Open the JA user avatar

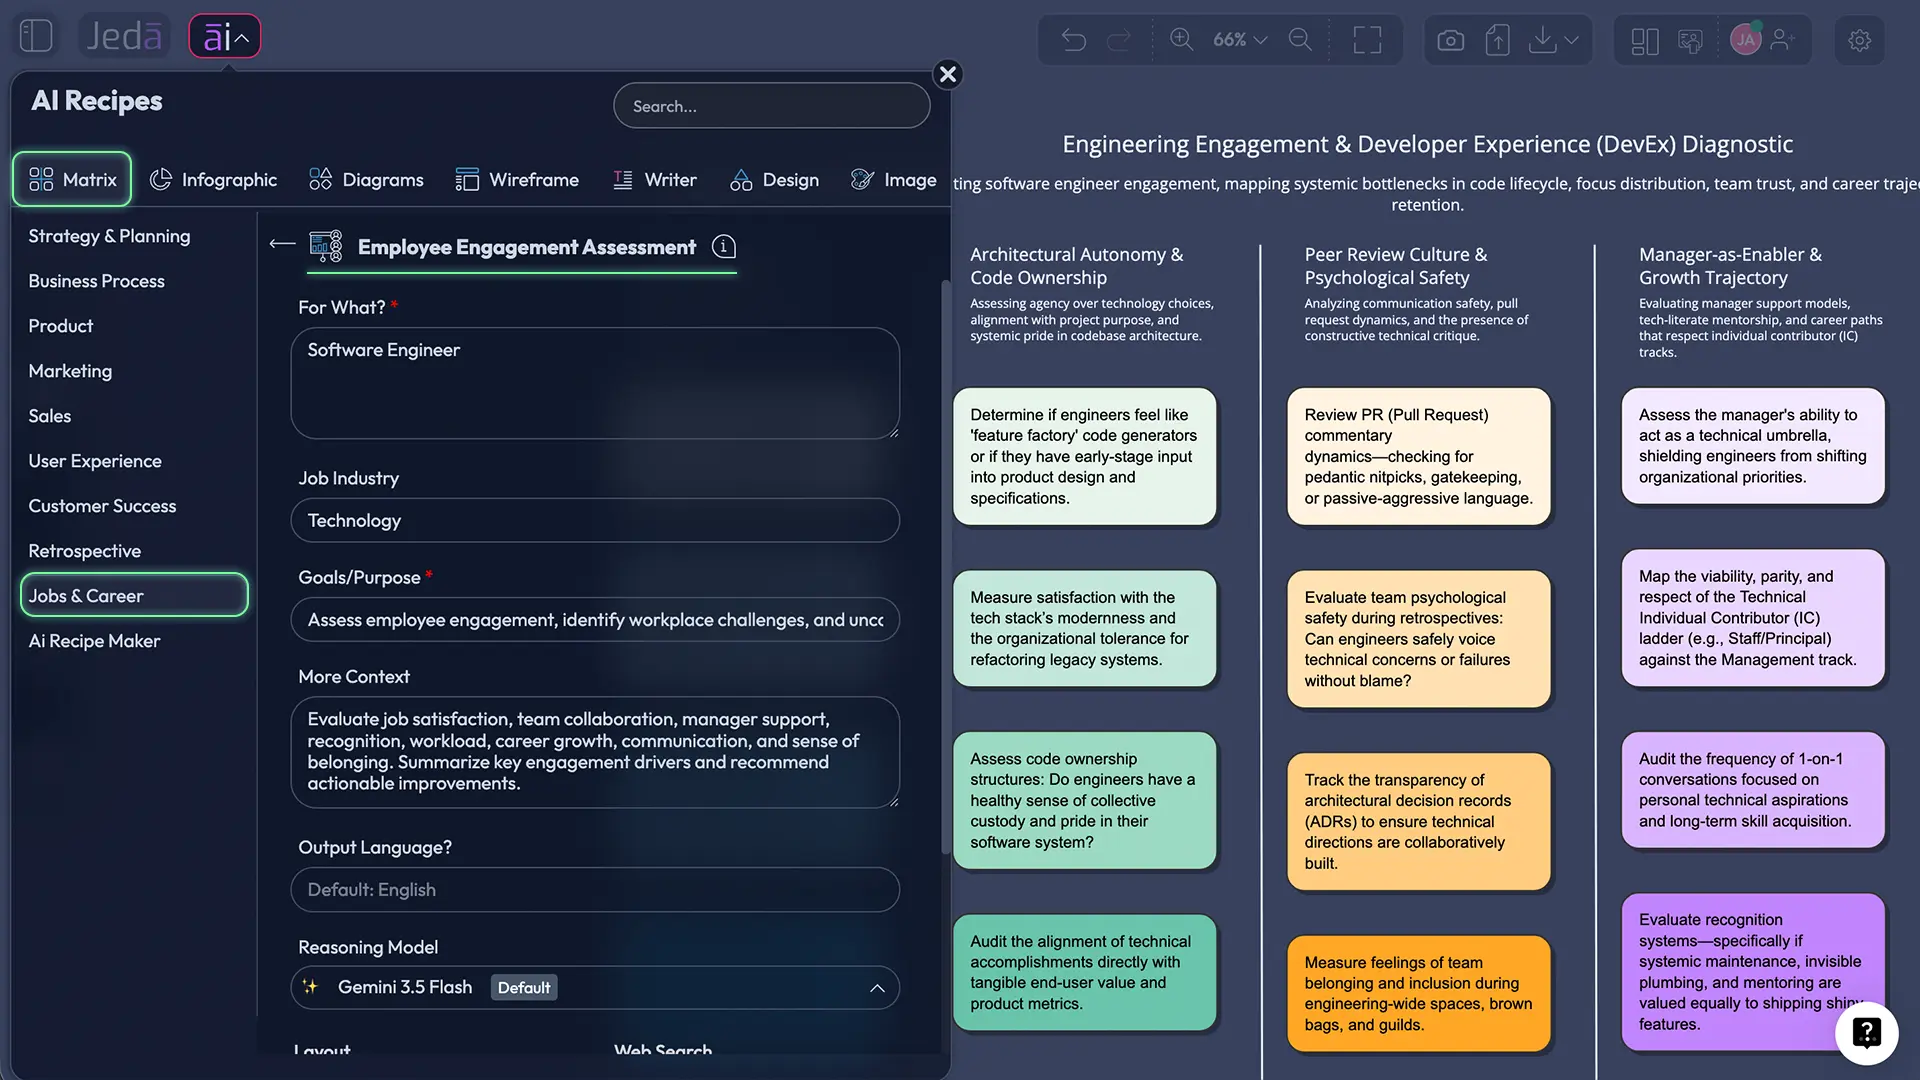pyautogui.click(x=1746, y=40)
